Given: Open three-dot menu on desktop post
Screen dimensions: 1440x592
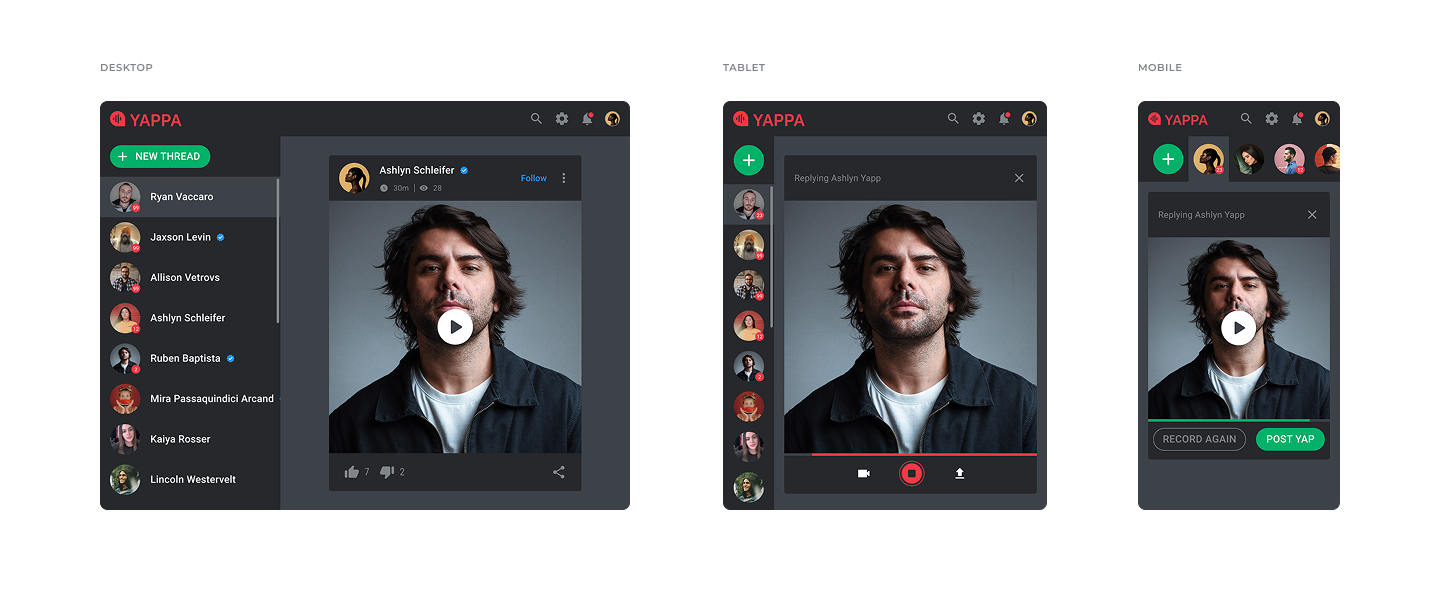Looking at the screenshot, I should click(x=563, y=178).
